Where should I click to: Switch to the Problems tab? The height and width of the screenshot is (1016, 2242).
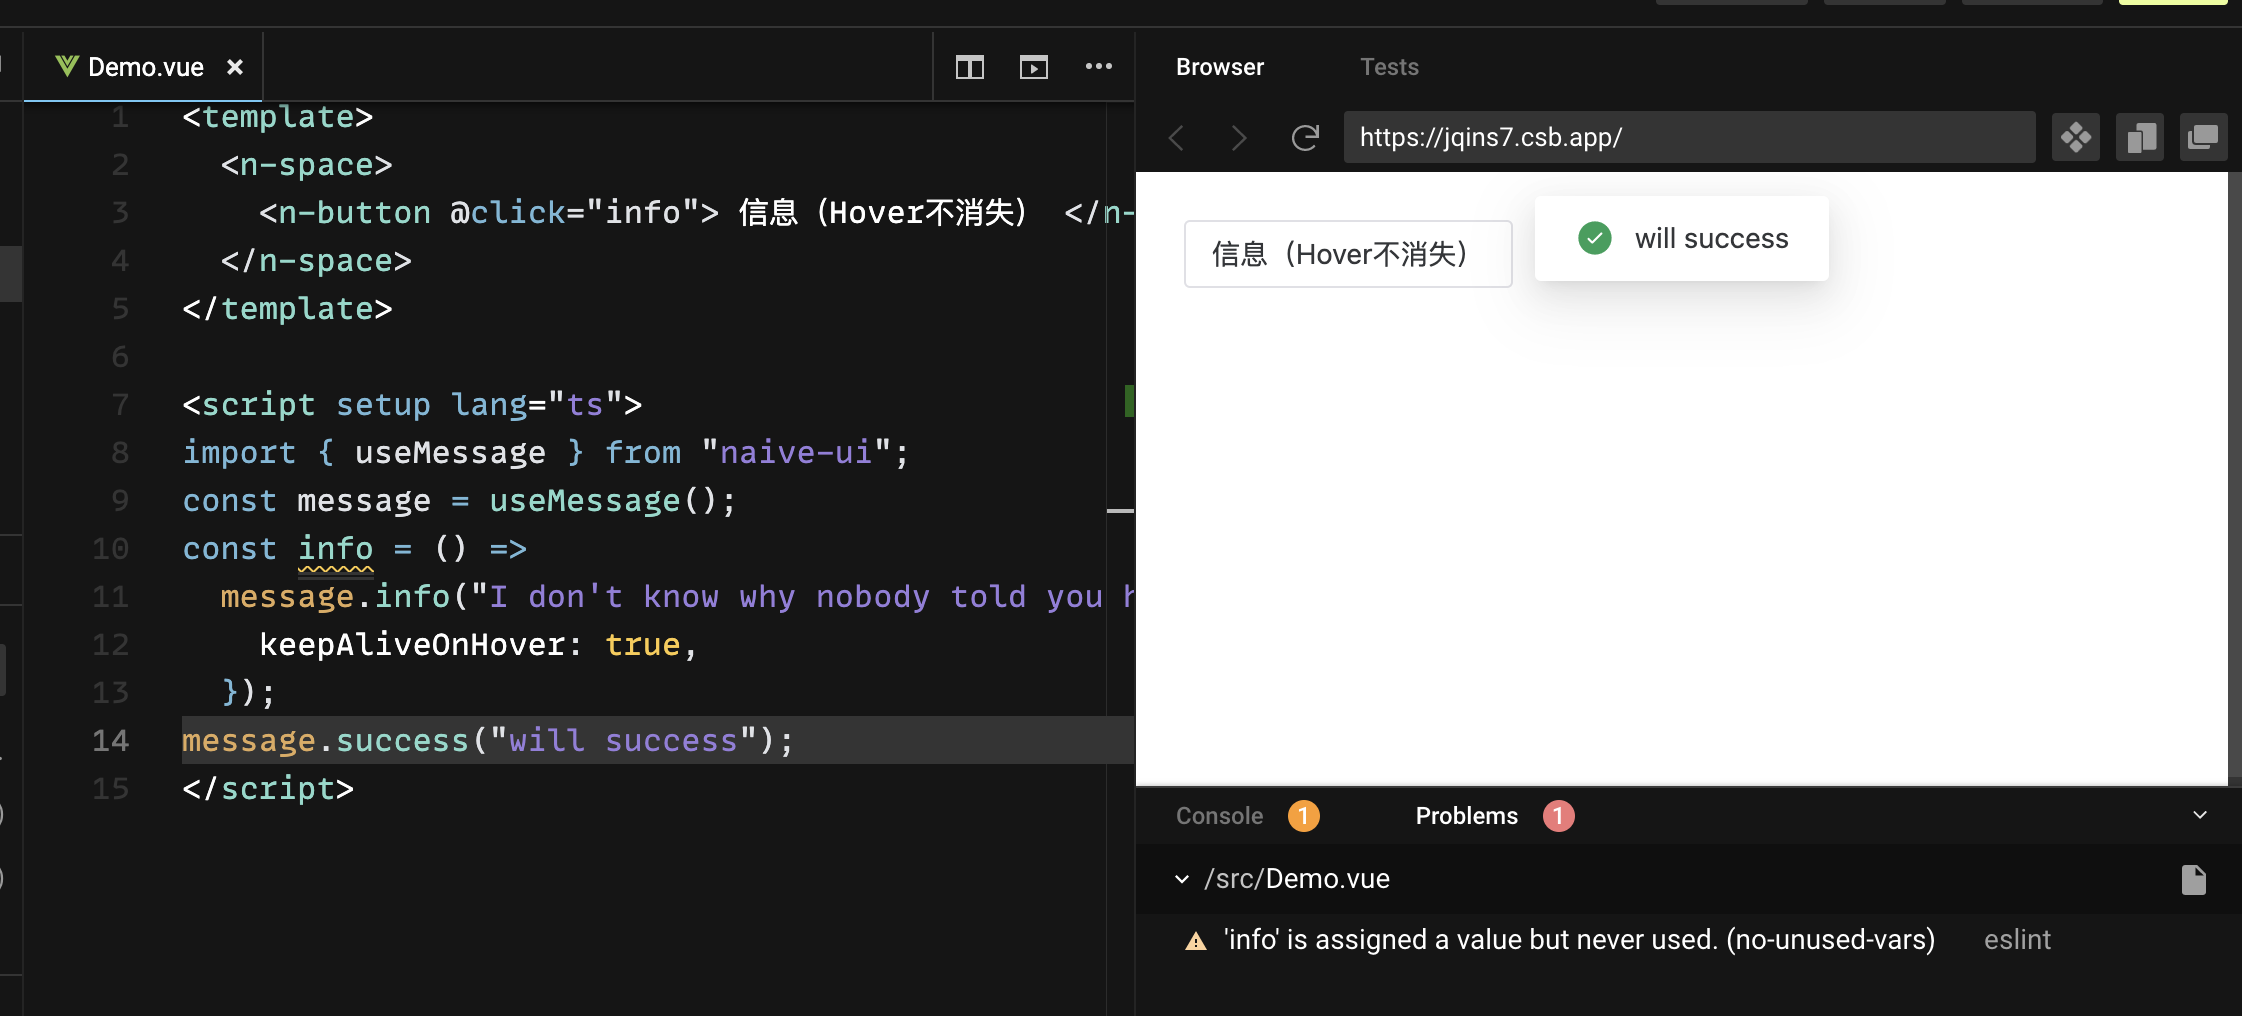tap(1465, 815)
